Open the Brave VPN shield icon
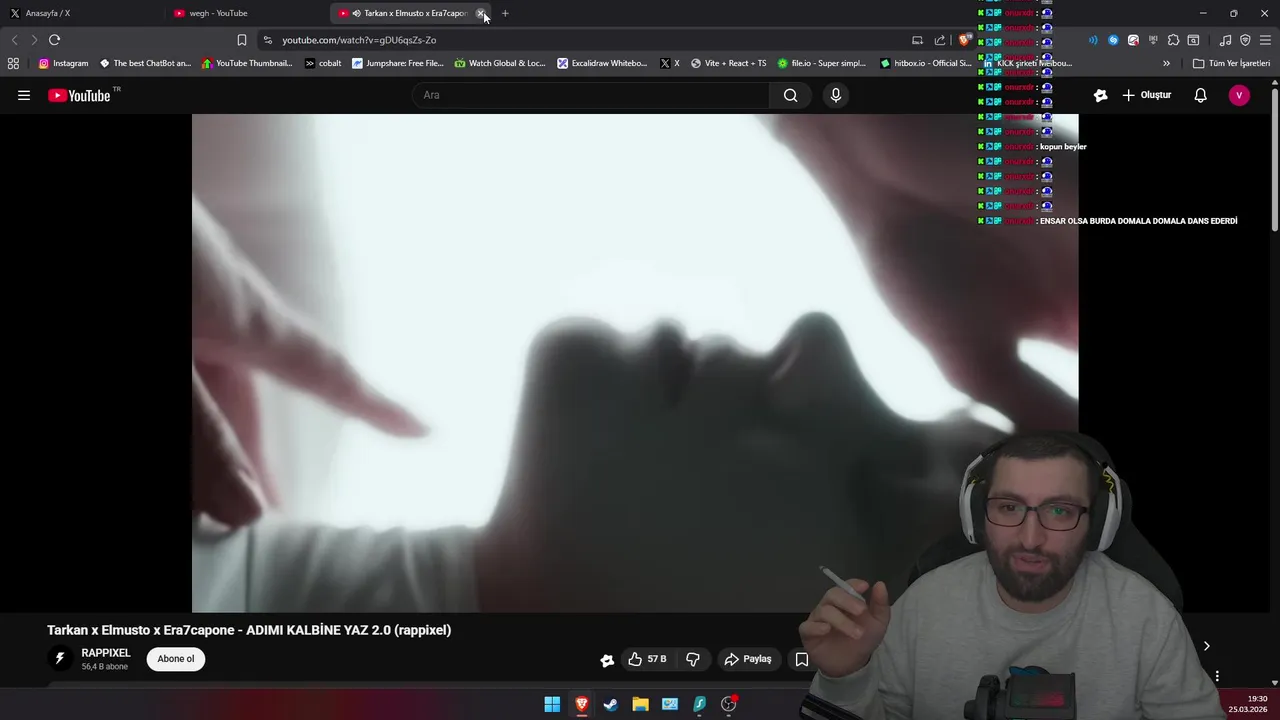The width and height of the screenshot is (1280, 720). coord(1245,40)
